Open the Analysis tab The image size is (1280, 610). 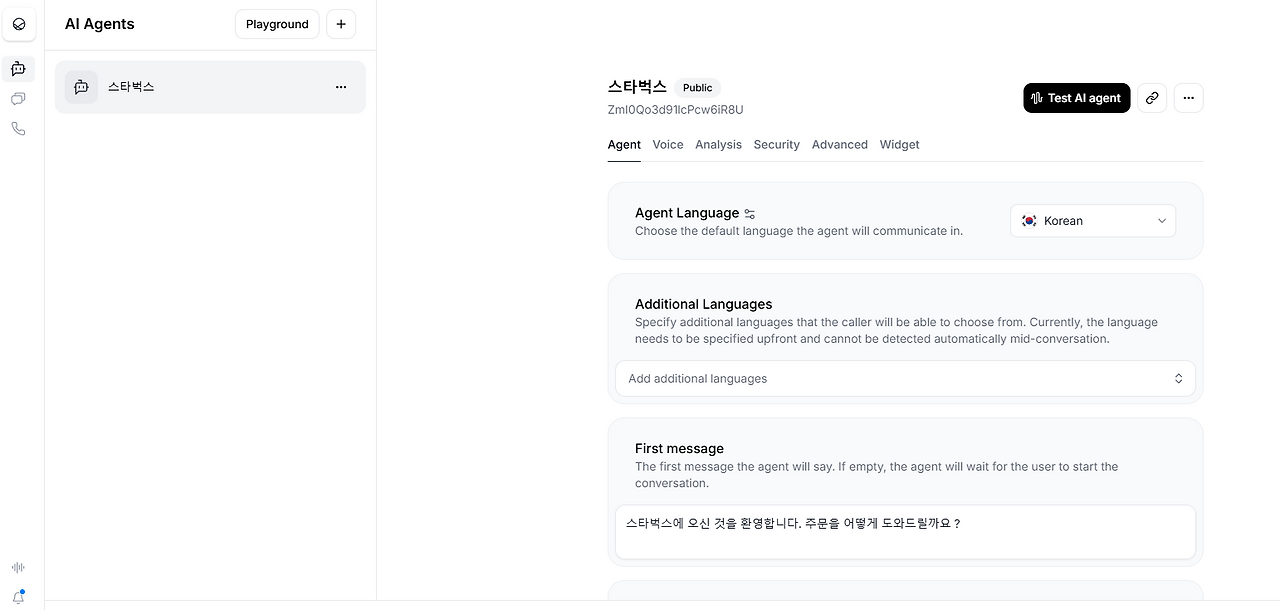pyautogui.click(x=718, y=145)
